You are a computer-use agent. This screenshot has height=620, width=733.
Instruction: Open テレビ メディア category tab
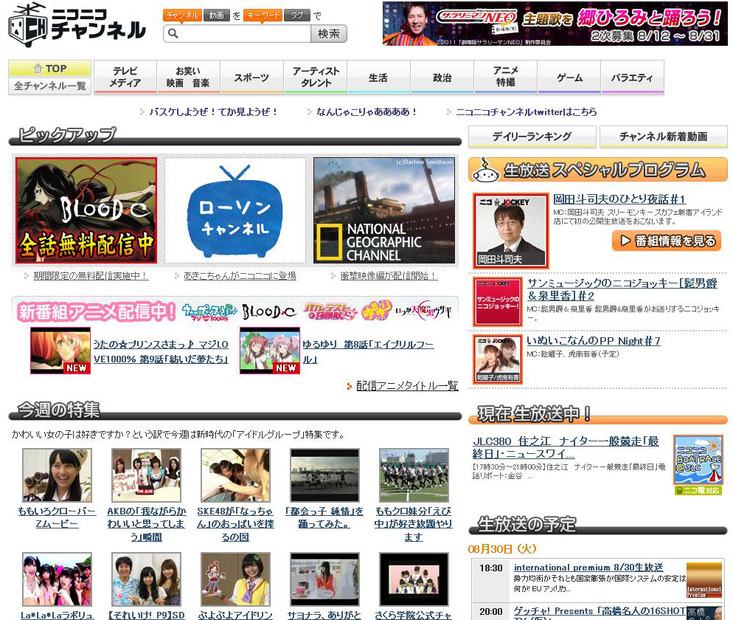click(x=125, y=77)
